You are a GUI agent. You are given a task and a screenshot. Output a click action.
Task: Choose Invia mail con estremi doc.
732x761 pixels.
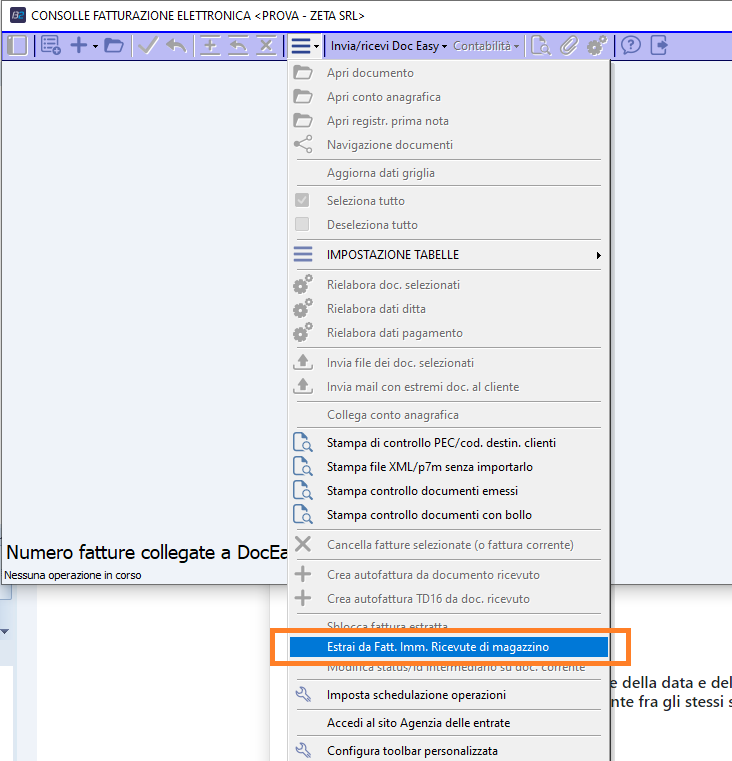[x=449, y=387]
